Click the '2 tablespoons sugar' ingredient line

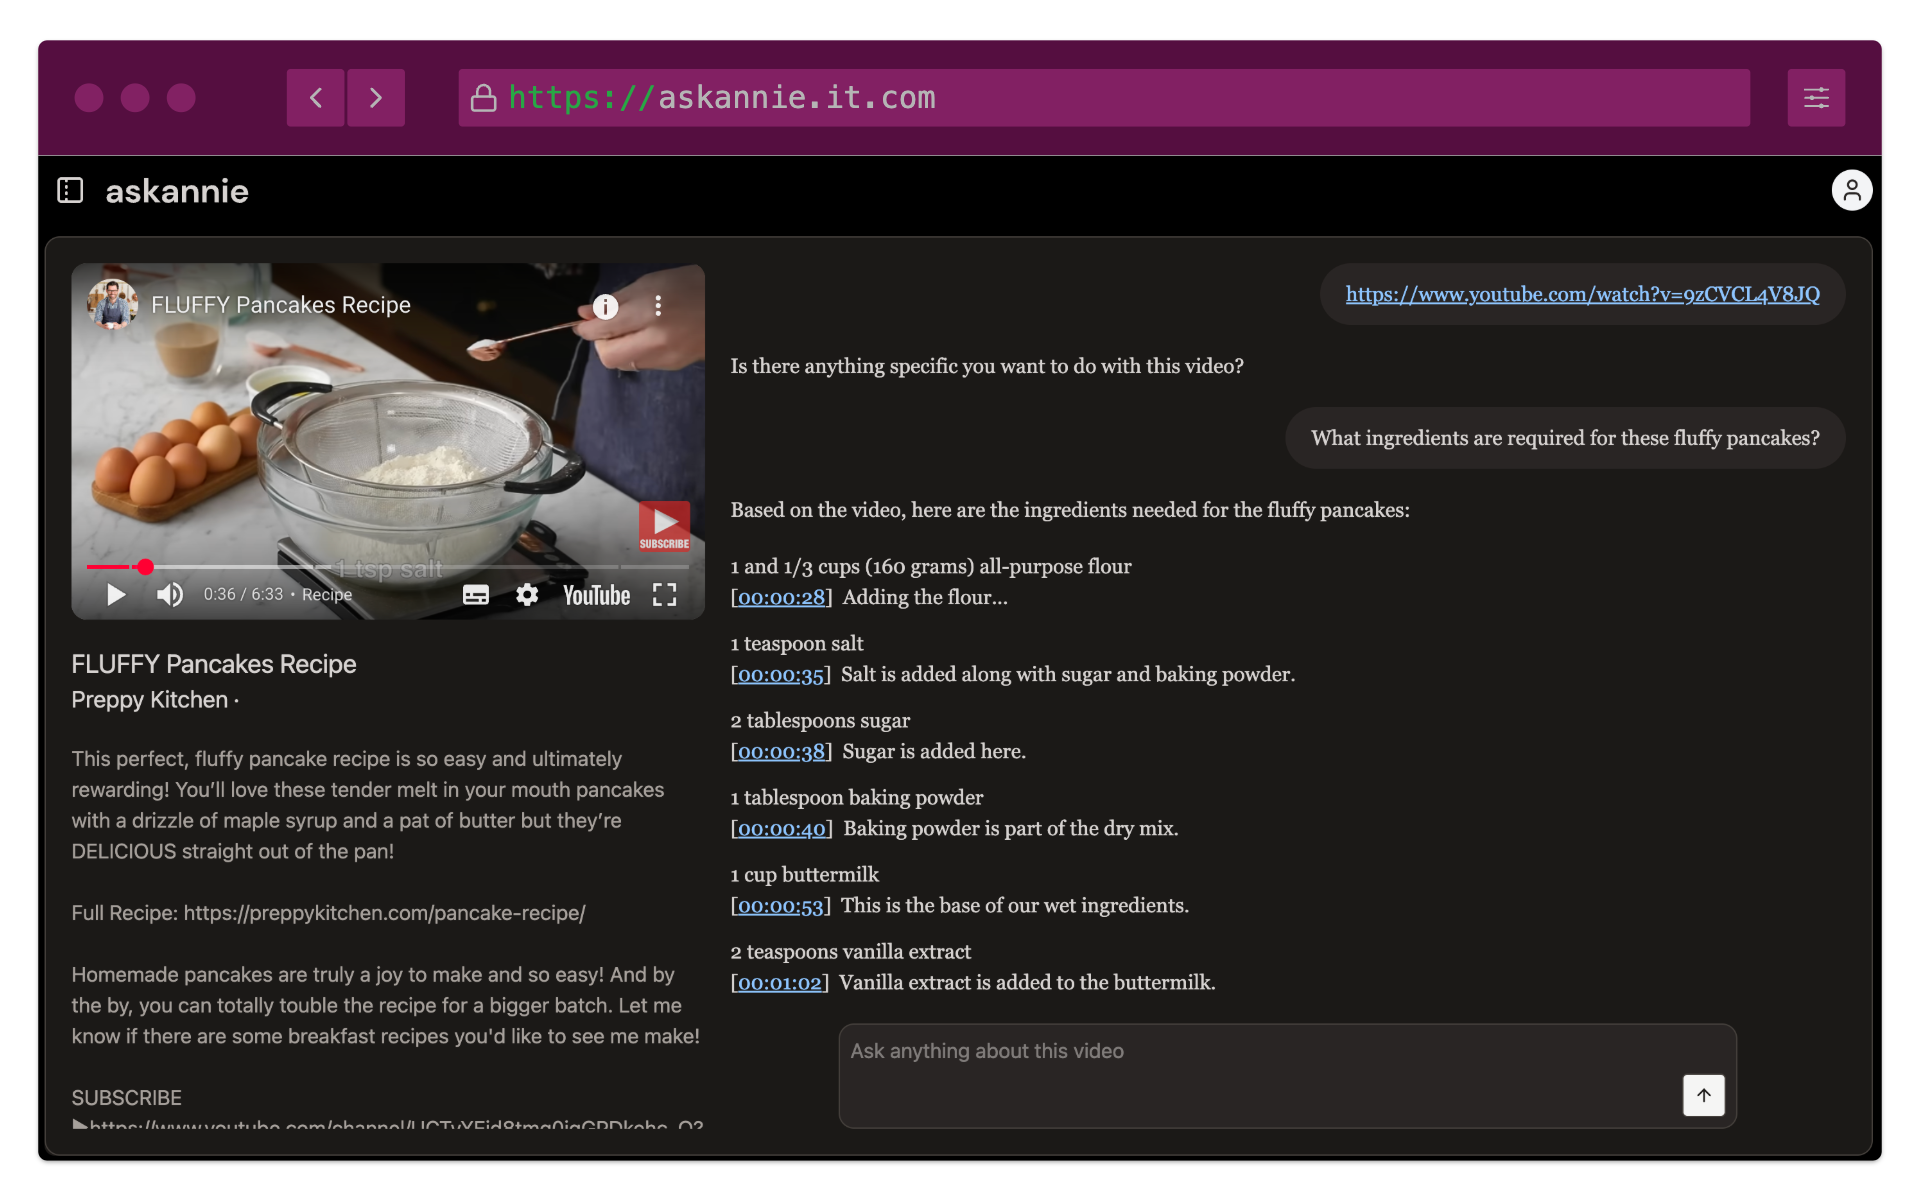[x=820, y=720]
